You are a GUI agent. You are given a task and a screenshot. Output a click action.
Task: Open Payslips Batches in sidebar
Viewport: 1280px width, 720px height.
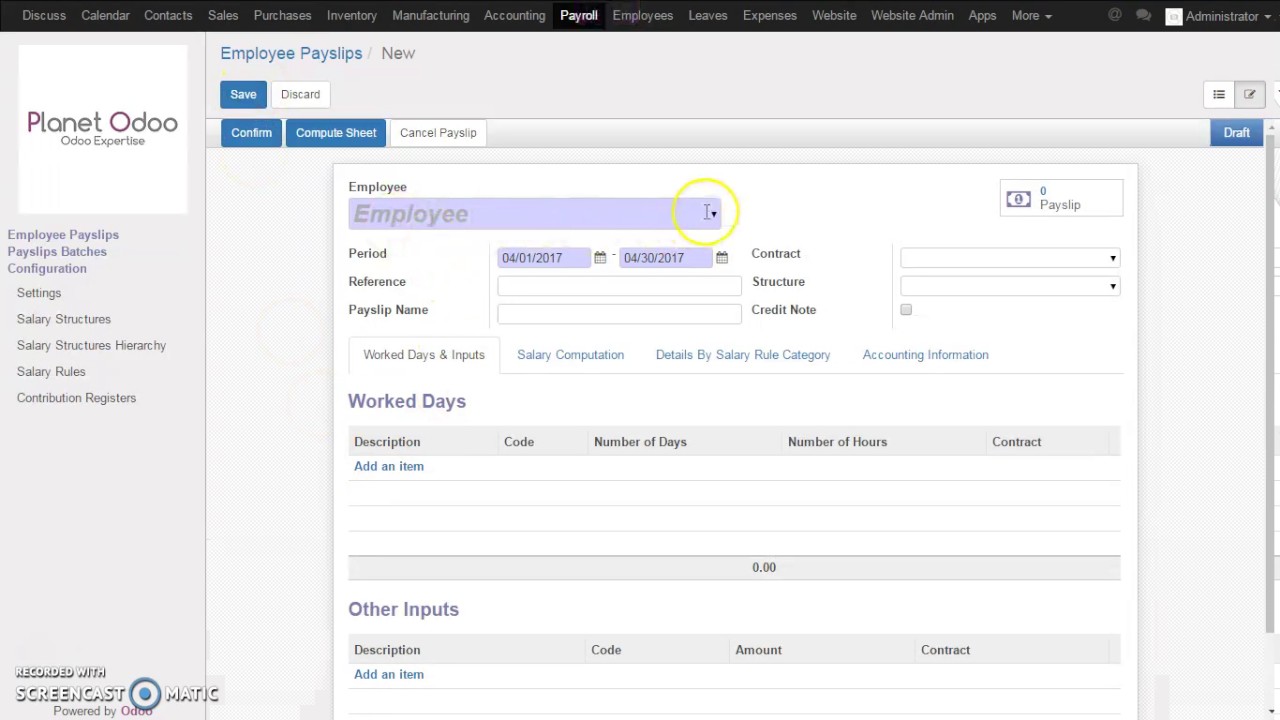(x=57, y=252)
